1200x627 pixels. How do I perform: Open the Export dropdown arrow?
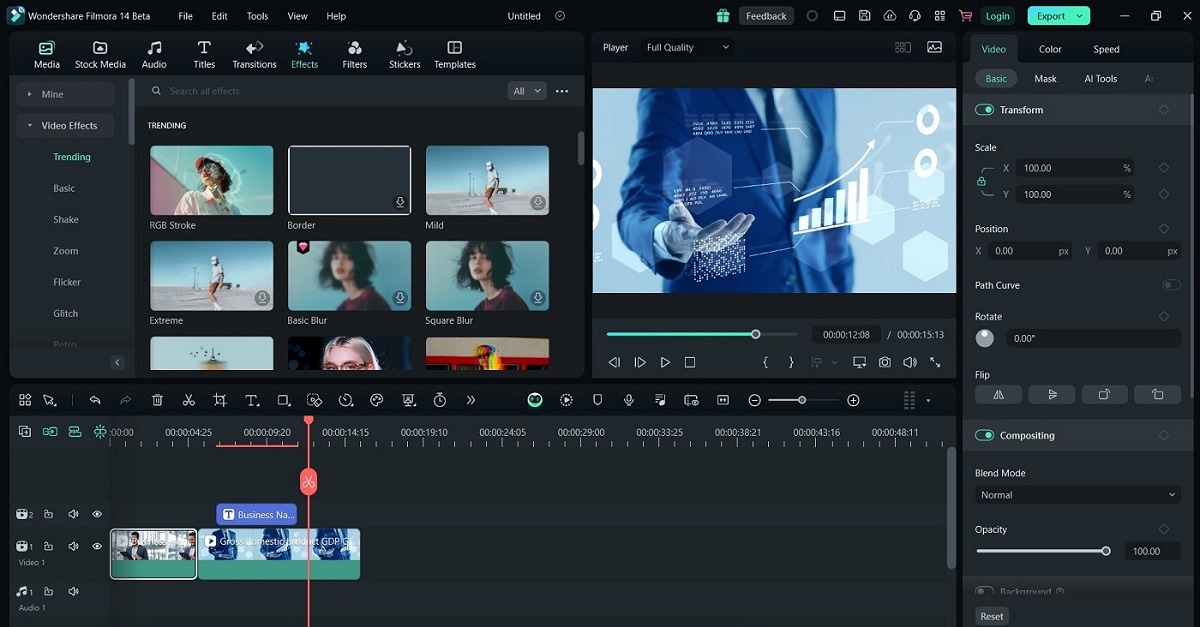click(1080, 16)
